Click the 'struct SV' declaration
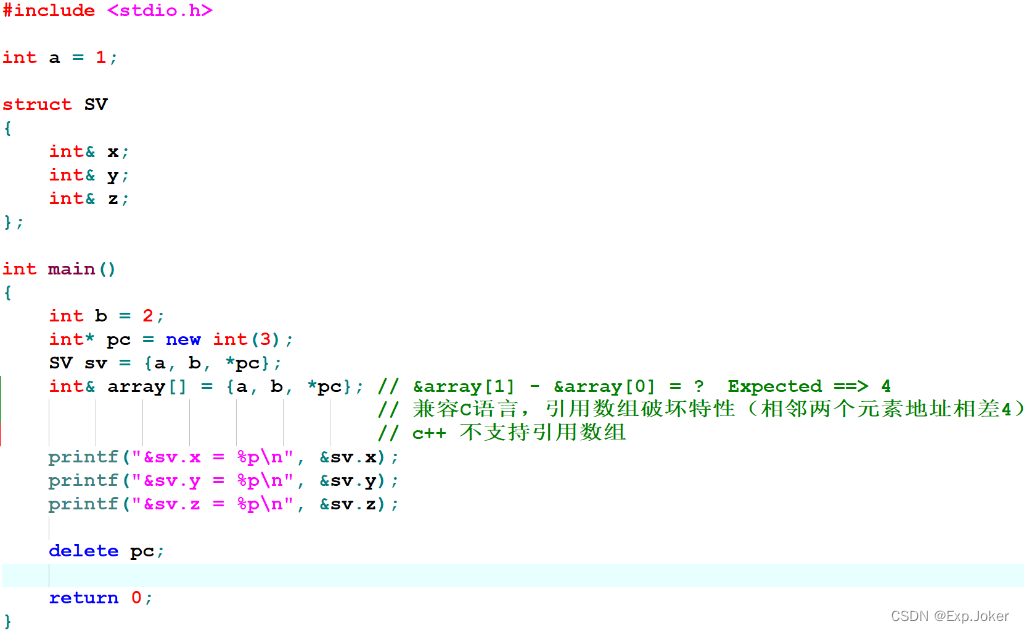The image size is (1024, 633). [55, 104]
